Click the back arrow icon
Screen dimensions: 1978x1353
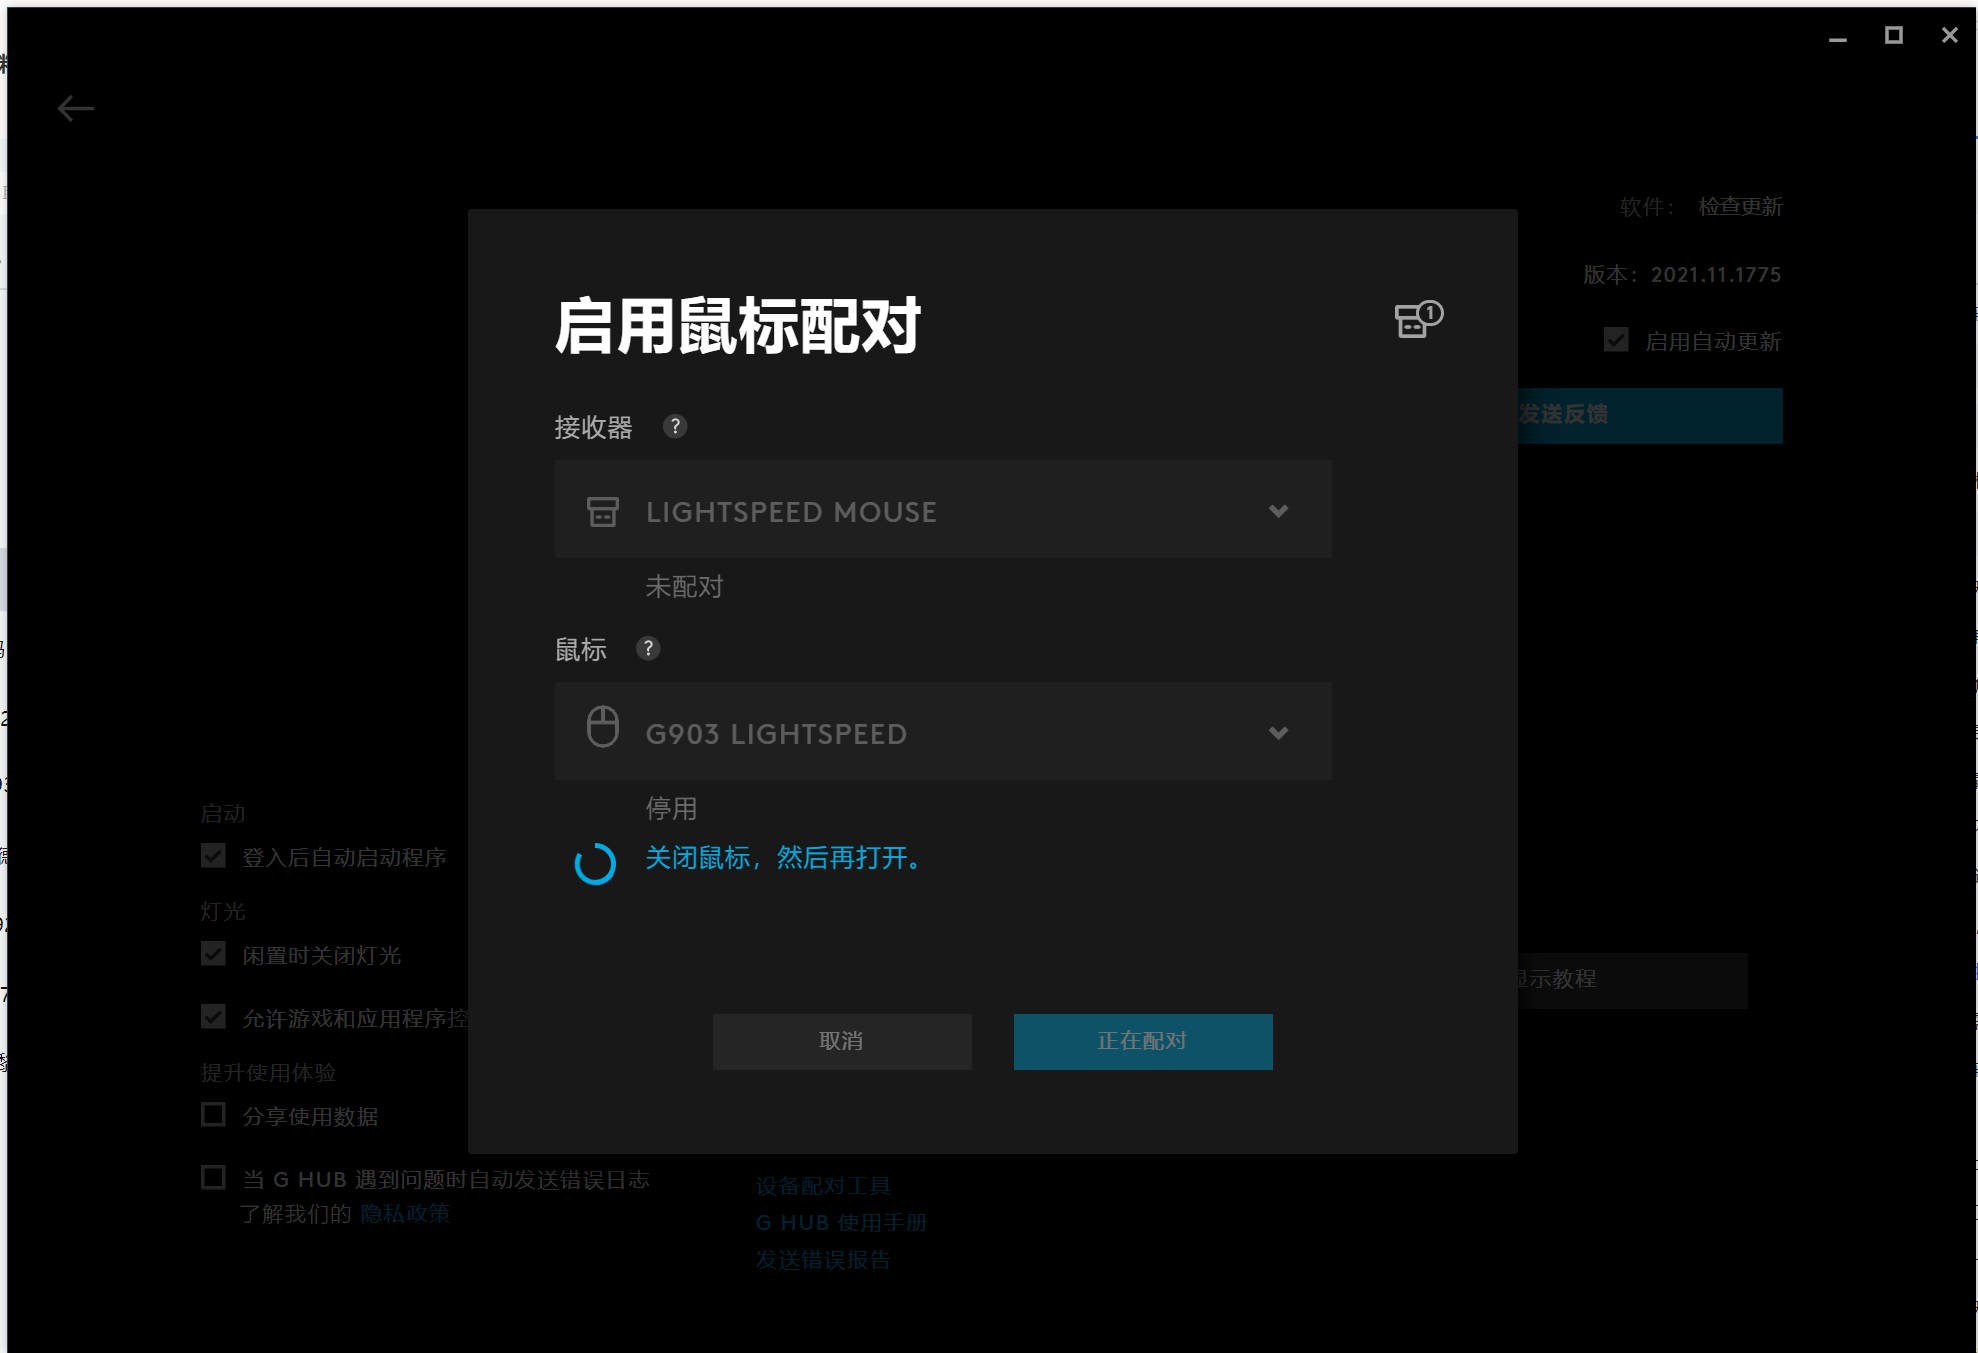[x=76, y=108]
